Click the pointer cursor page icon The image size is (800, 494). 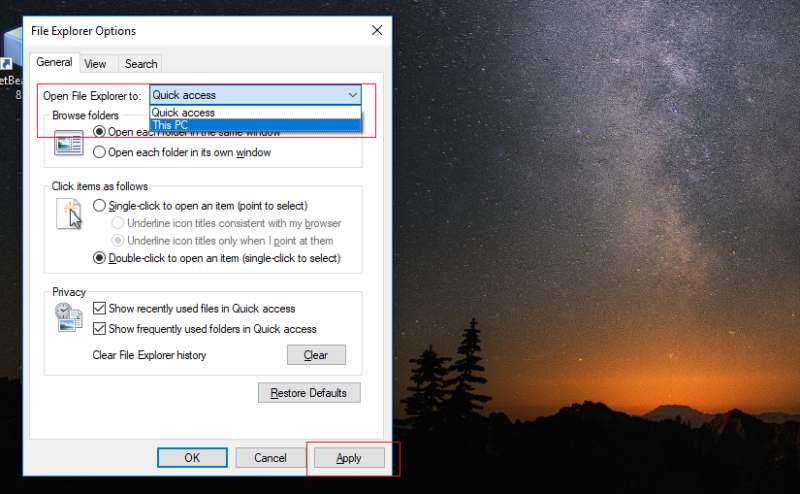tap(69, 214)
